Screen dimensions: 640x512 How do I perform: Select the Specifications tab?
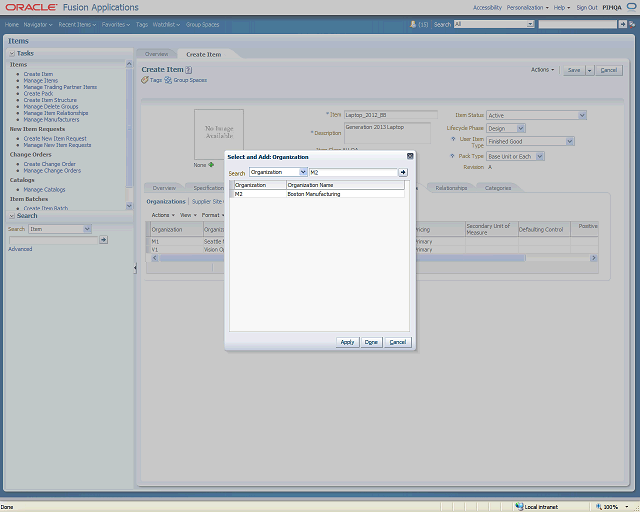pyautogui.click(x=208, y=188)
